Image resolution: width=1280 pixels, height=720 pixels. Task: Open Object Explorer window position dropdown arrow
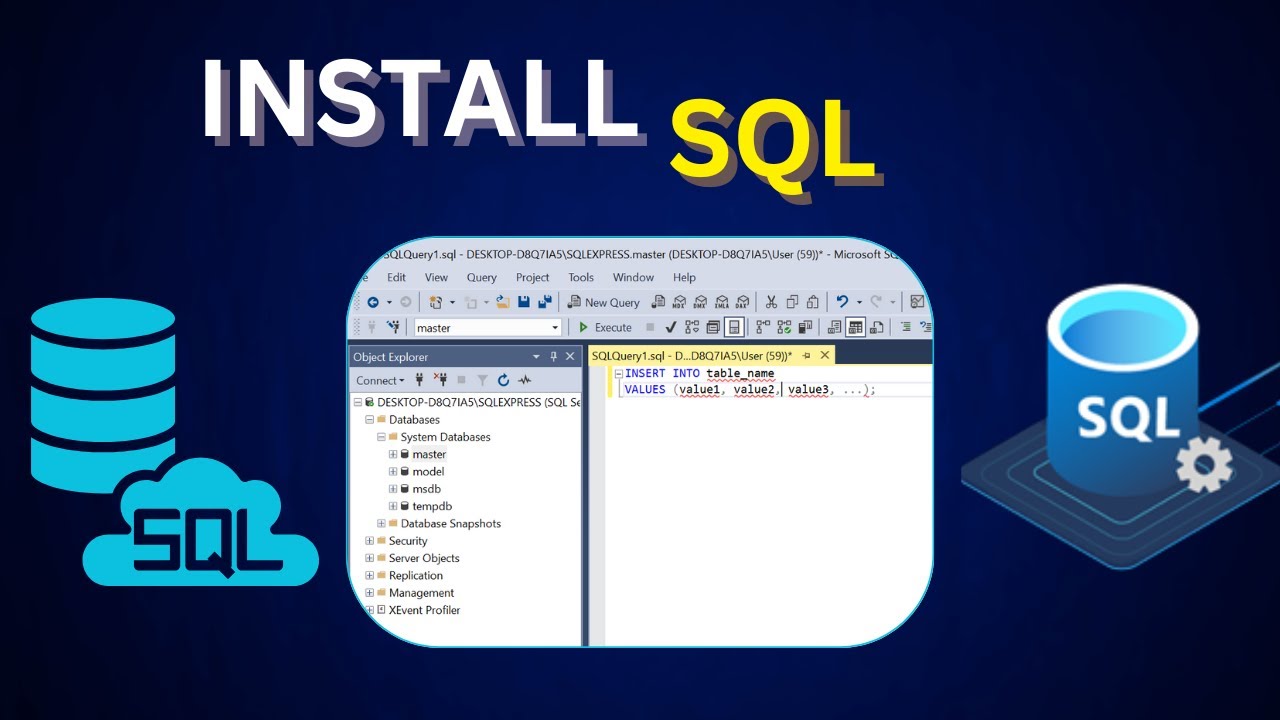(536, 357)
